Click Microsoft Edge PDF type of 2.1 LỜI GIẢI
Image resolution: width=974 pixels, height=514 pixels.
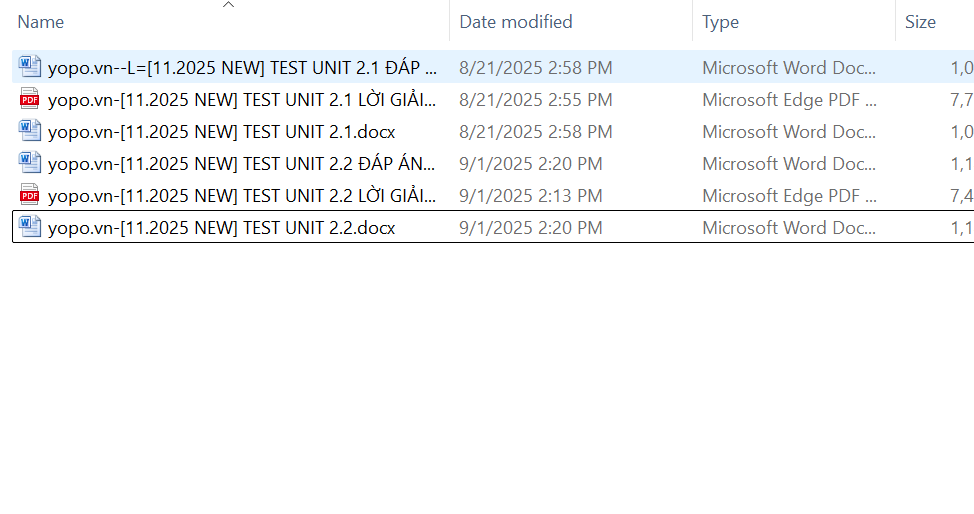790,100
